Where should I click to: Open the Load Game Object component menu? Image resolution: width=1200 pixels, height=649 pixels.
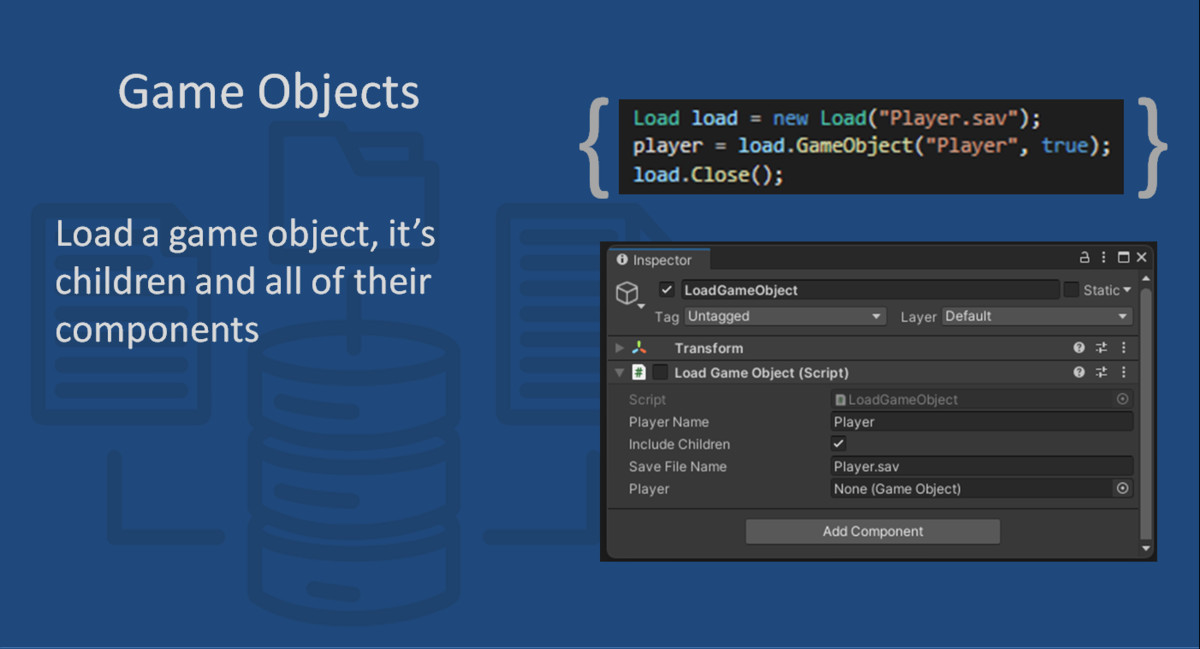[1124, 373]
